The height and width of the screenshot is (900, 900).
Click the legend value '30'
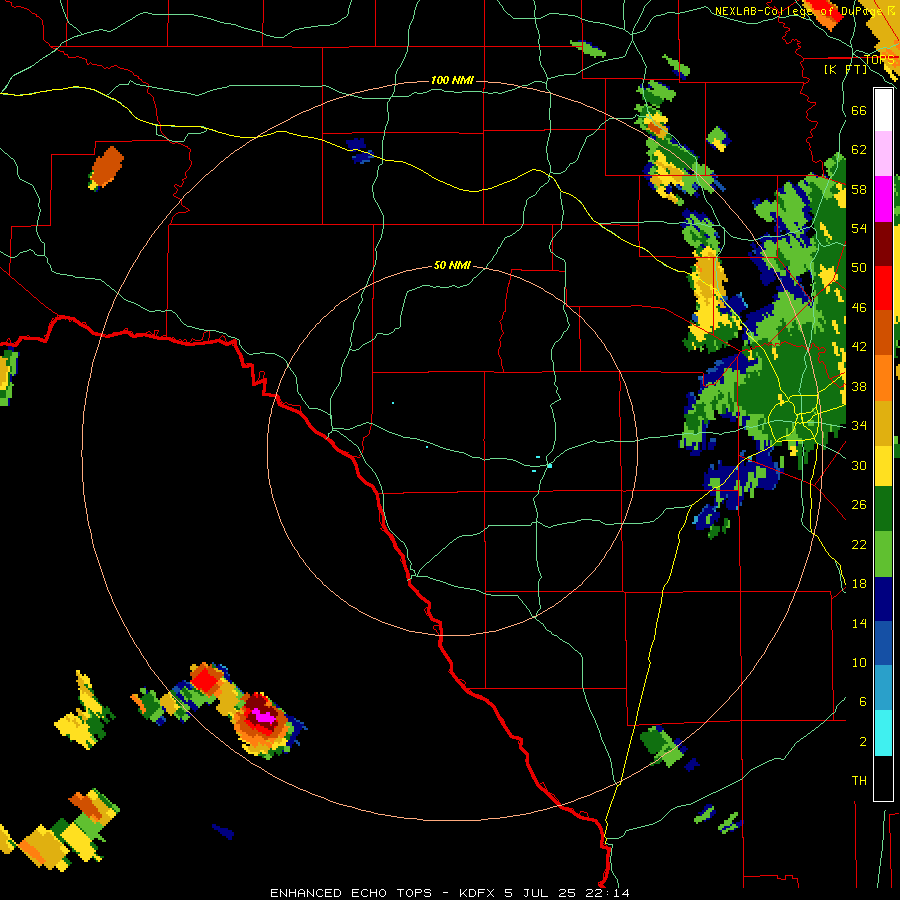point(859,465)
